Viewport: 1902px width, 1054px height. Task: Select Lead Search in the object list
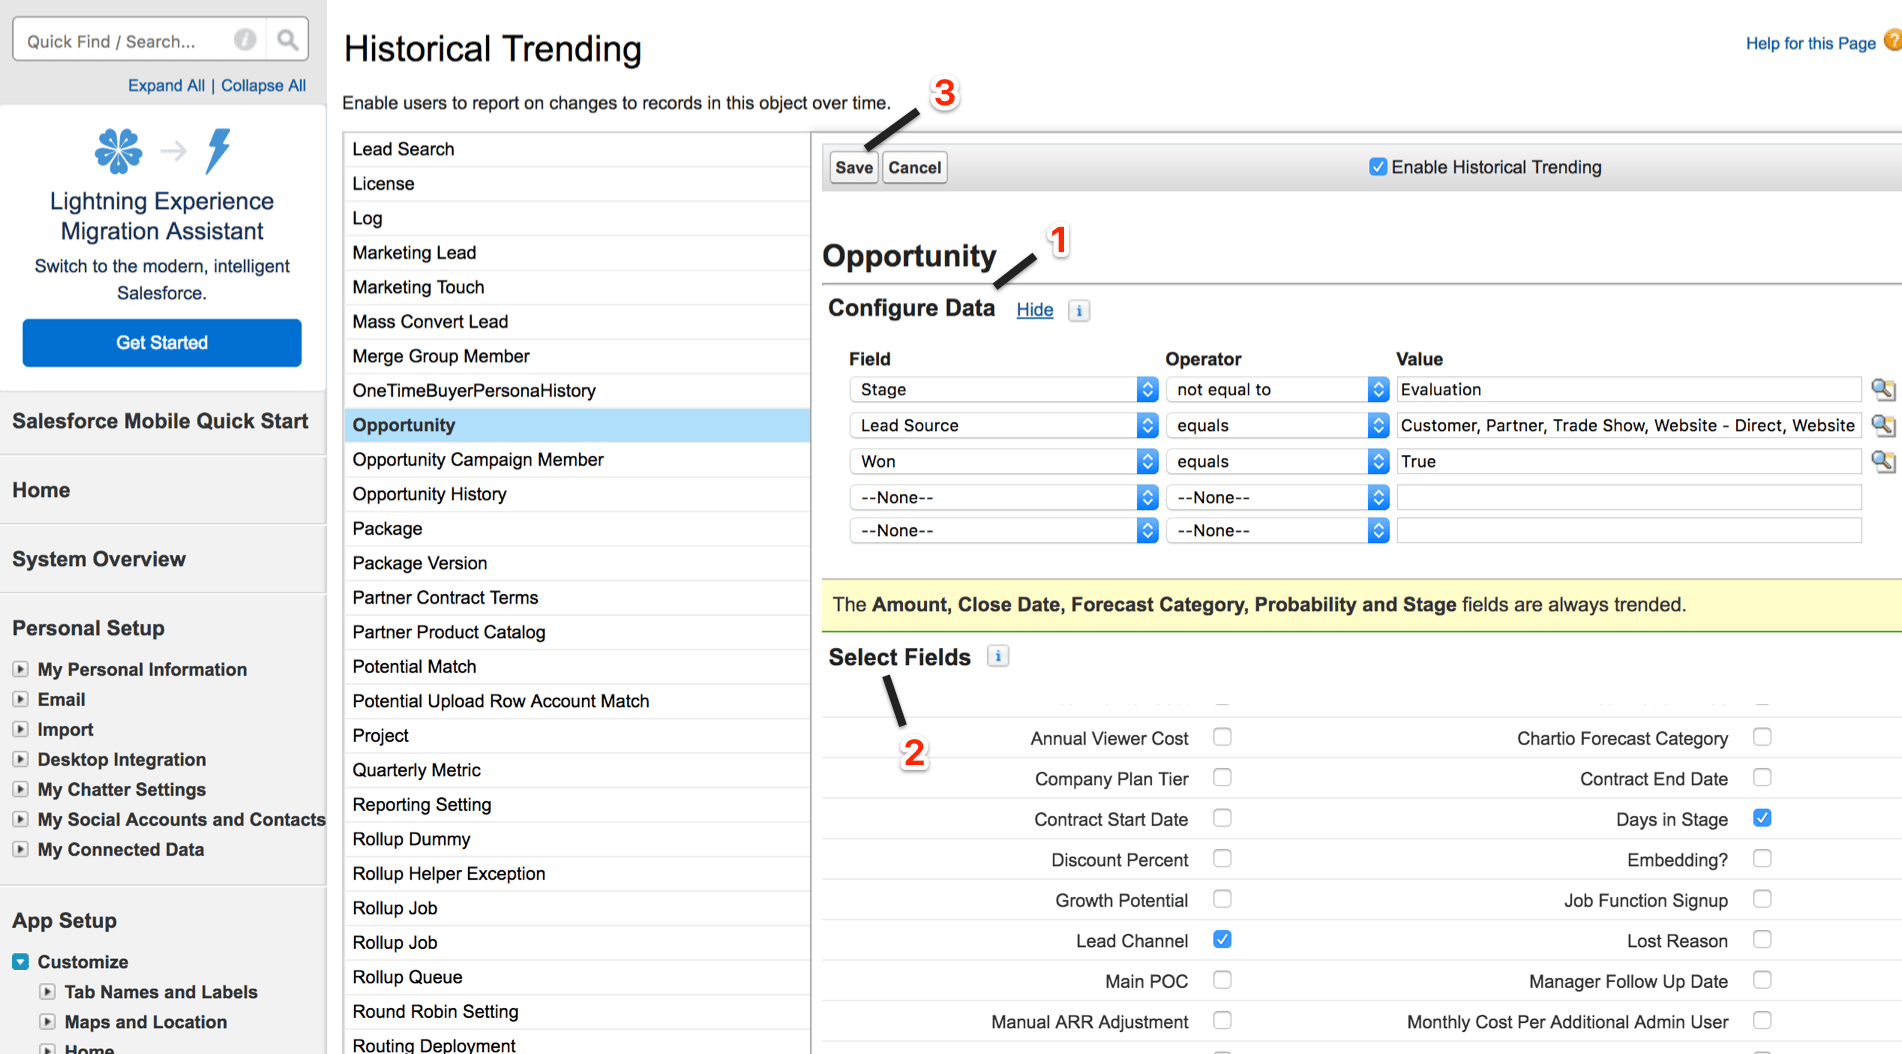pos(577,149)
